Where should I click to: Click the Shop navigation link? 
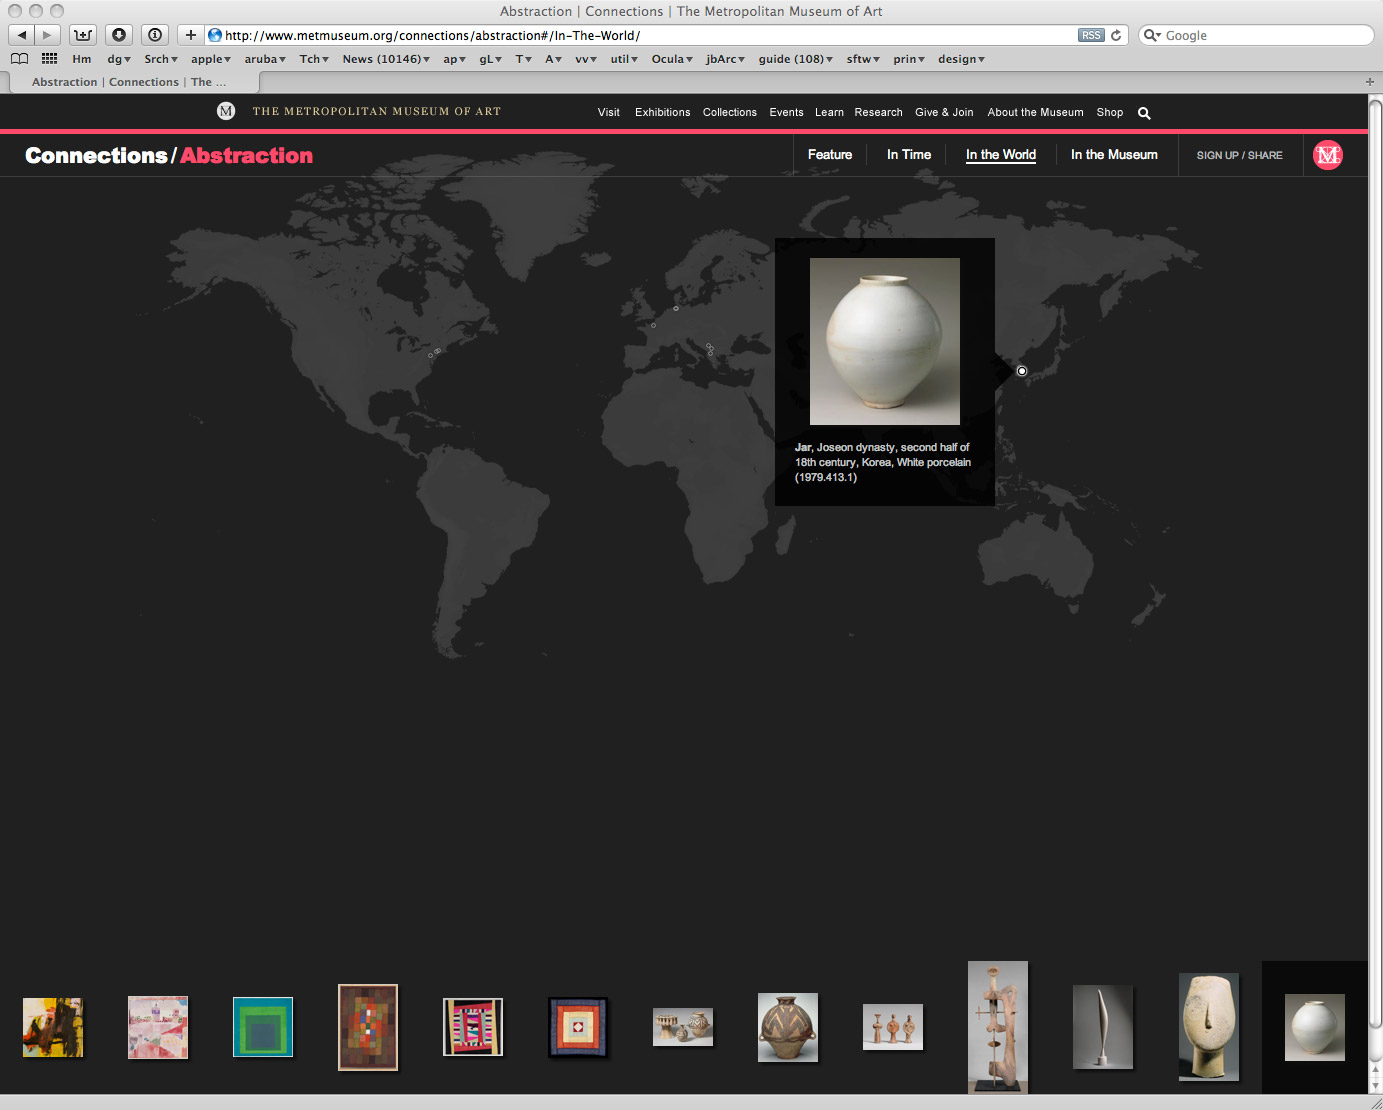pos(1109,112)
